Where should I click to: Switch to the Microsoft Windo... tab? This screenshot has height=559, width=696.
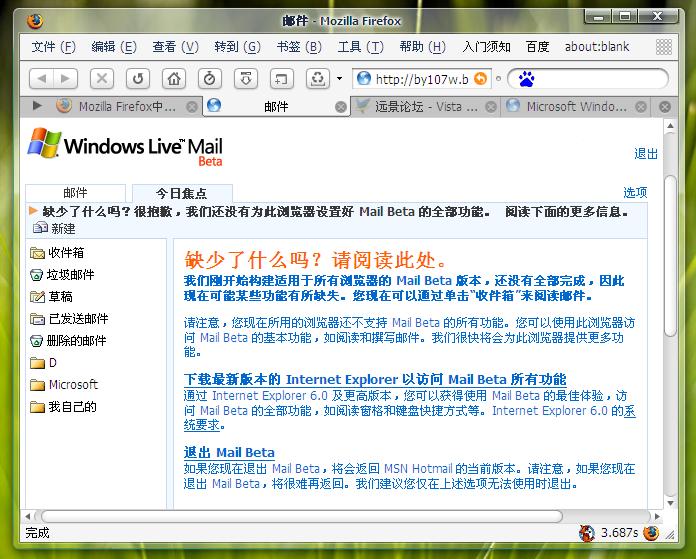click(575, 107)
